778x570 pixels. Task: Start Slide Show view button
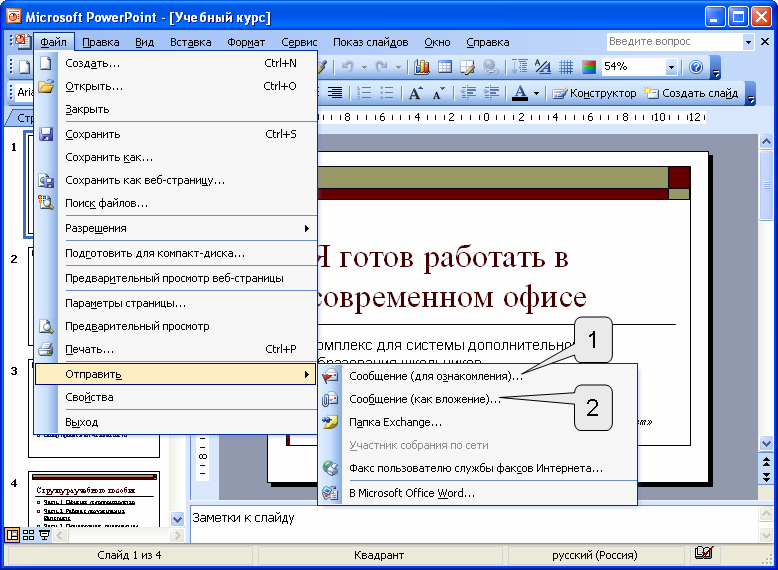pos(44,535)
